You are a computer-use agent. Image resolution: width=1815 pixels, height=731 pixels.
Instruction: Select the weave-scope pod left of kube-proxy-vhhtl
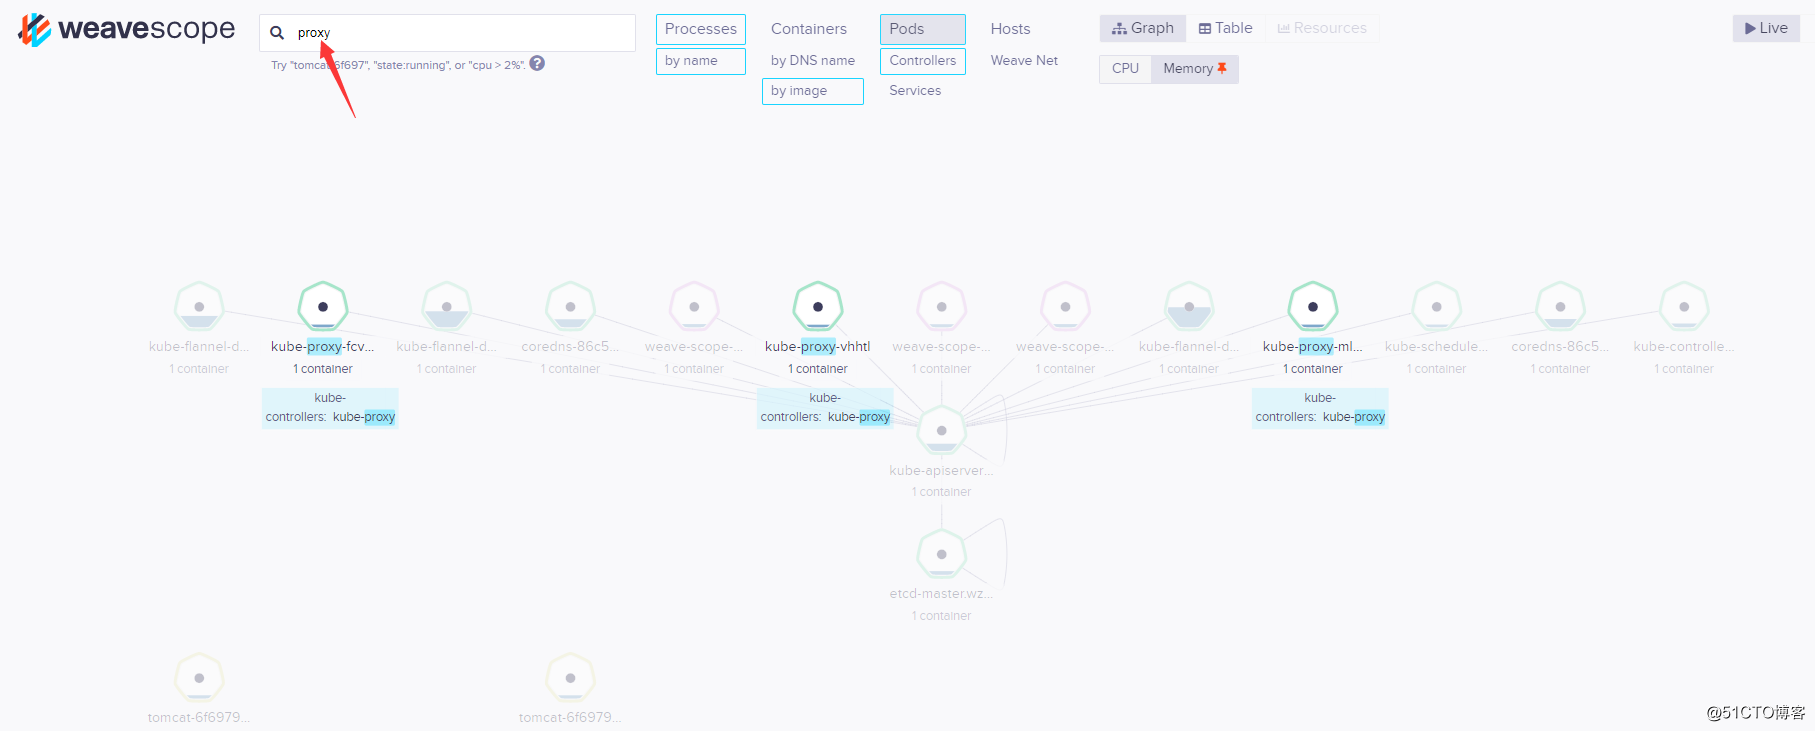pyautogui.click(x=694, y=307)
